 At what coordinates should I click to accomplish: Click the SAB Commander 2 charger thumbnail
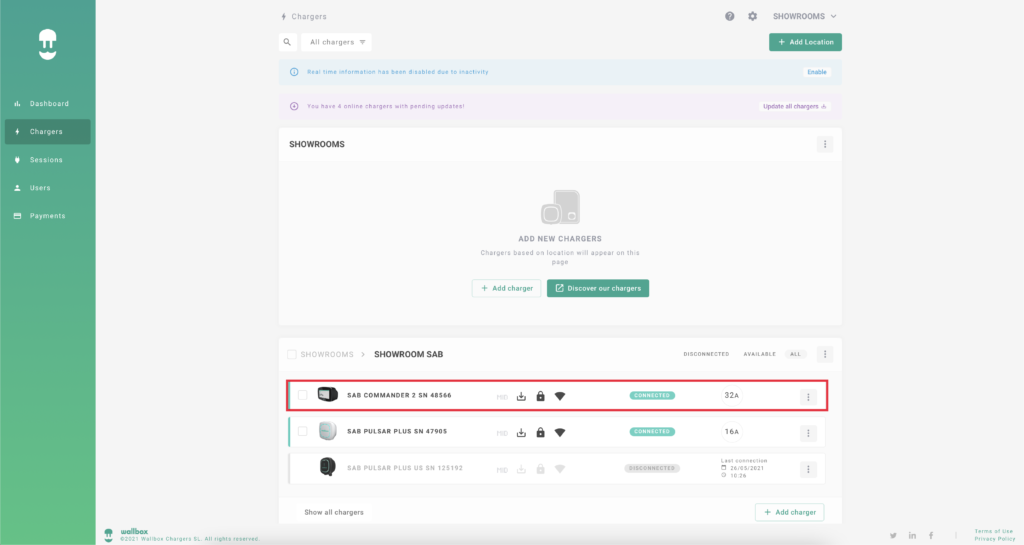(328, 394)
